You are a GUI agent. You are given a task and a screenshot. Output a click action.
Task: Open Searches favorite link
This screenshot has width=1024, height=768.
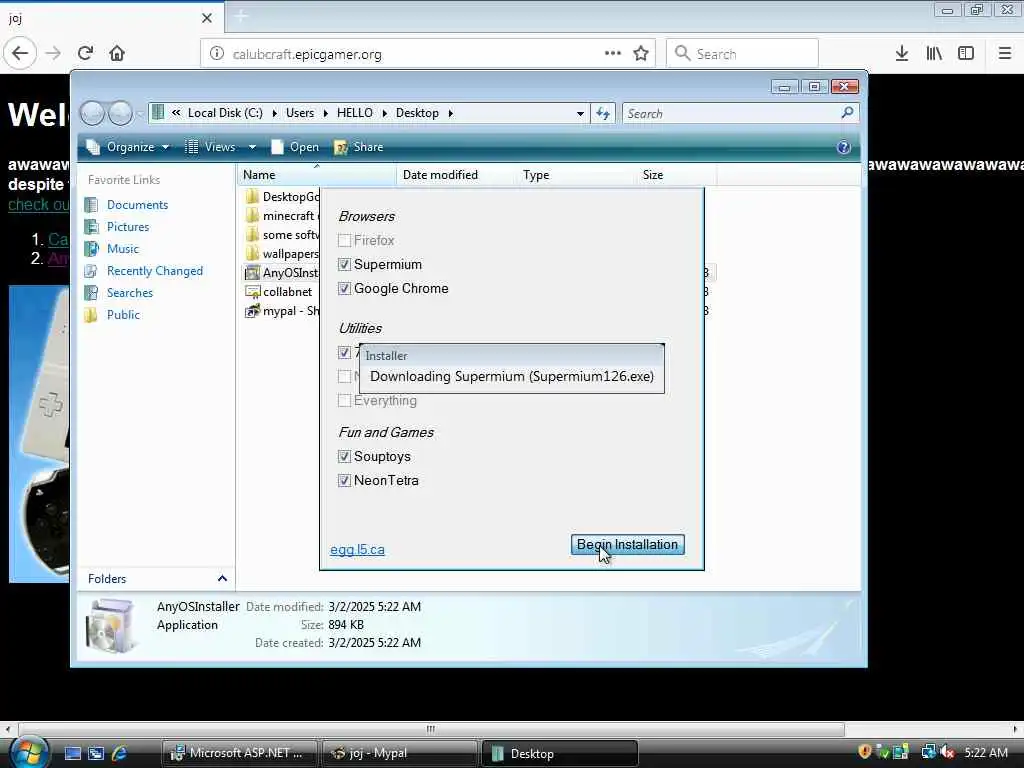tap(129, 293)
